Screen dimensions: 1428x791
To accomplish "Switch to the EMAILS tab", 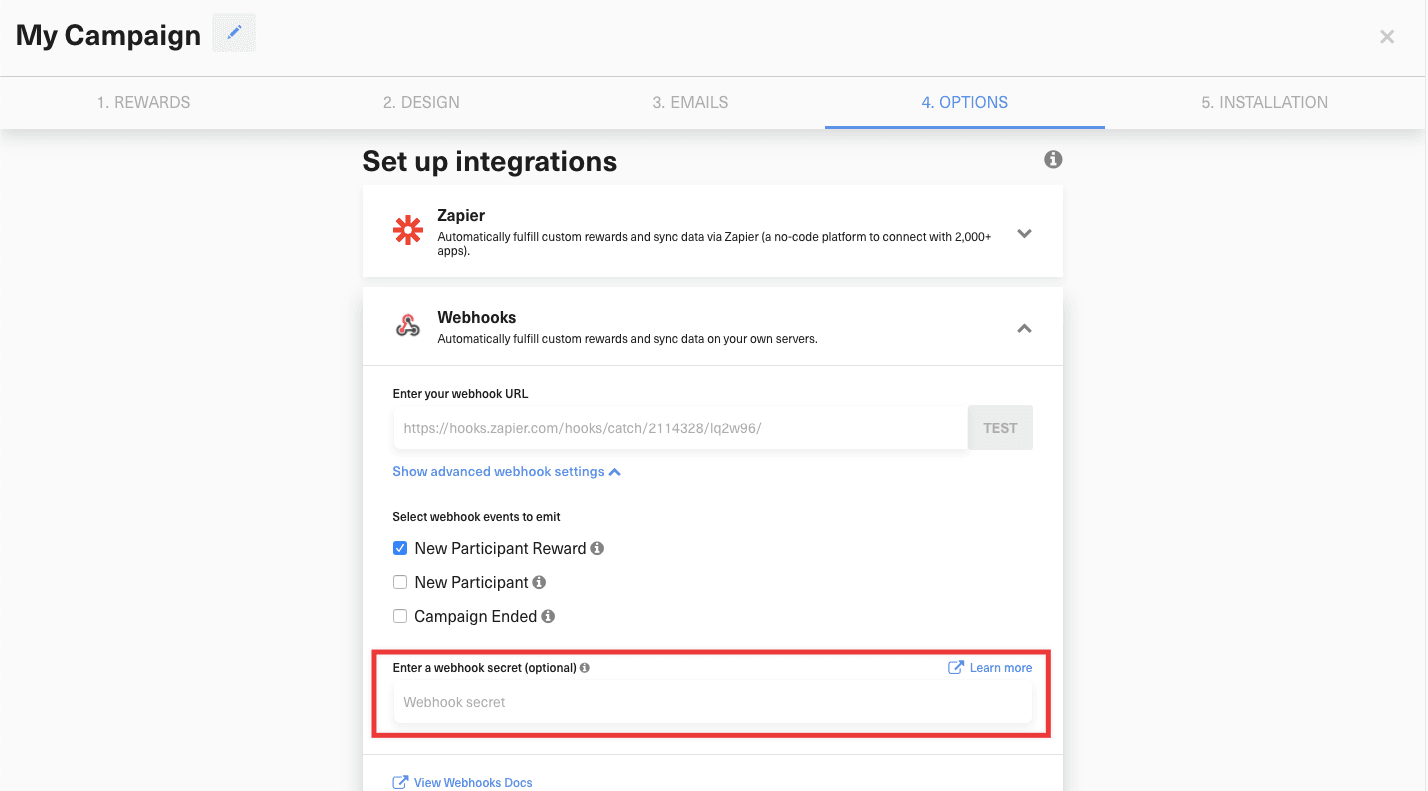I will [690, 102].
